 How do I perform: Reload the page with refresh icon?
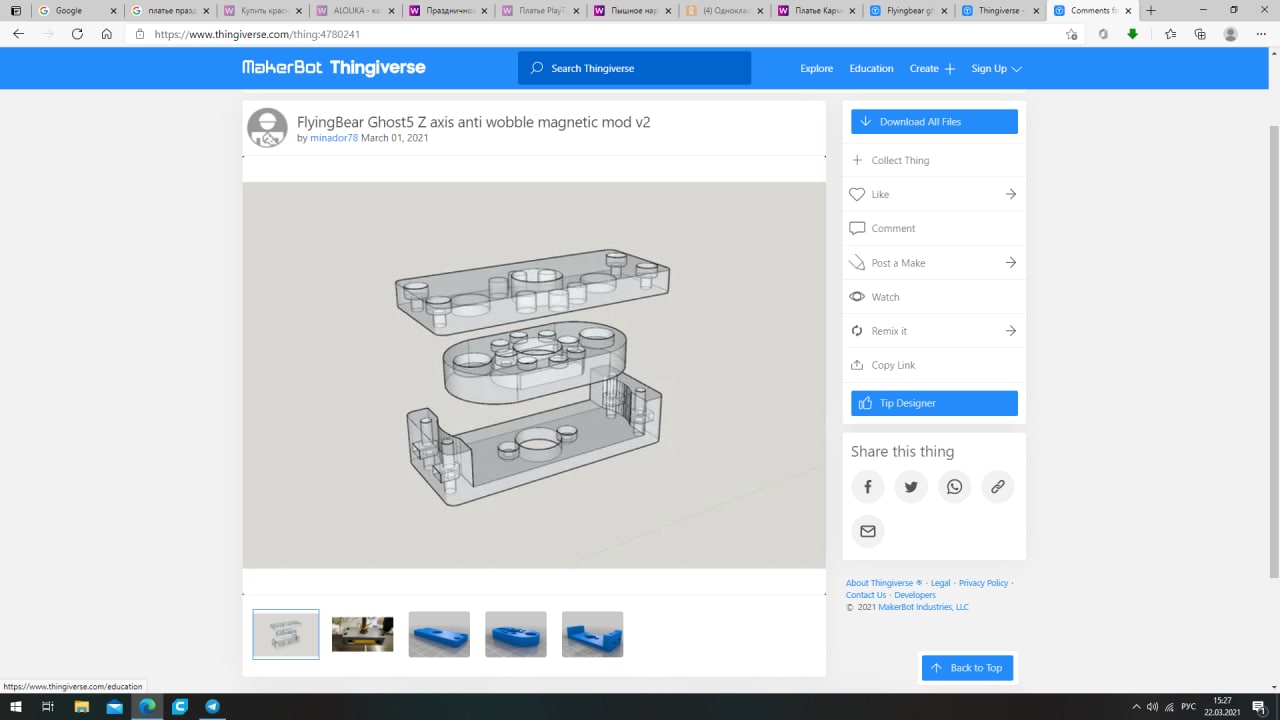(x=77, y=34)
